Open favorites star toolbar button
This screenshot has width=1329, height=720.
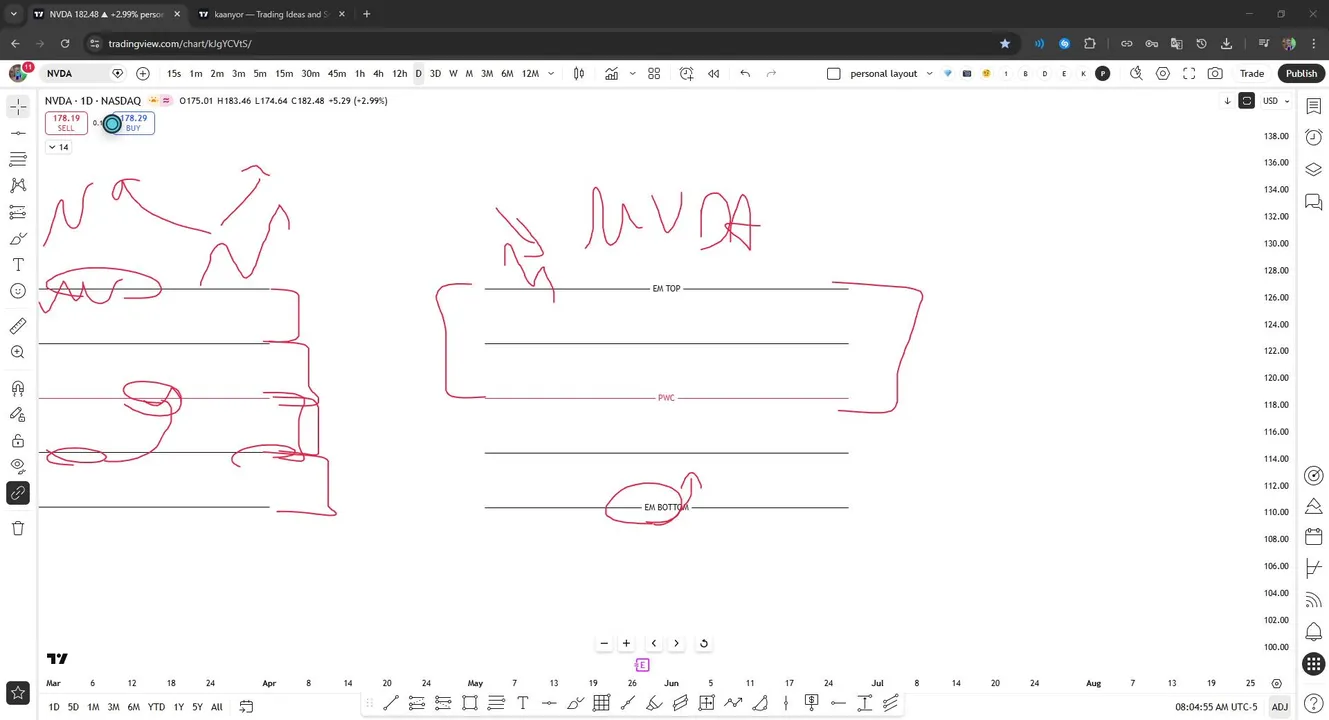point(18,692)
